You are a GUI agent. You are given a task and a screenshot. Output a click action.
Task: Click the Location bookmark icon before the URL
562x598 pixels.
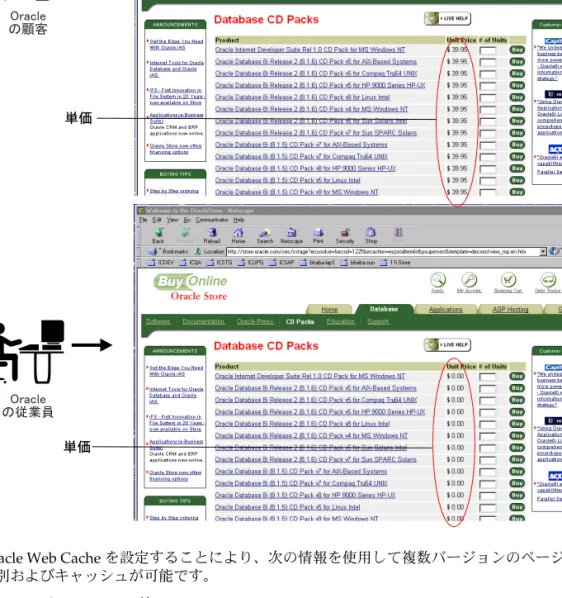(x=198, y=251)
